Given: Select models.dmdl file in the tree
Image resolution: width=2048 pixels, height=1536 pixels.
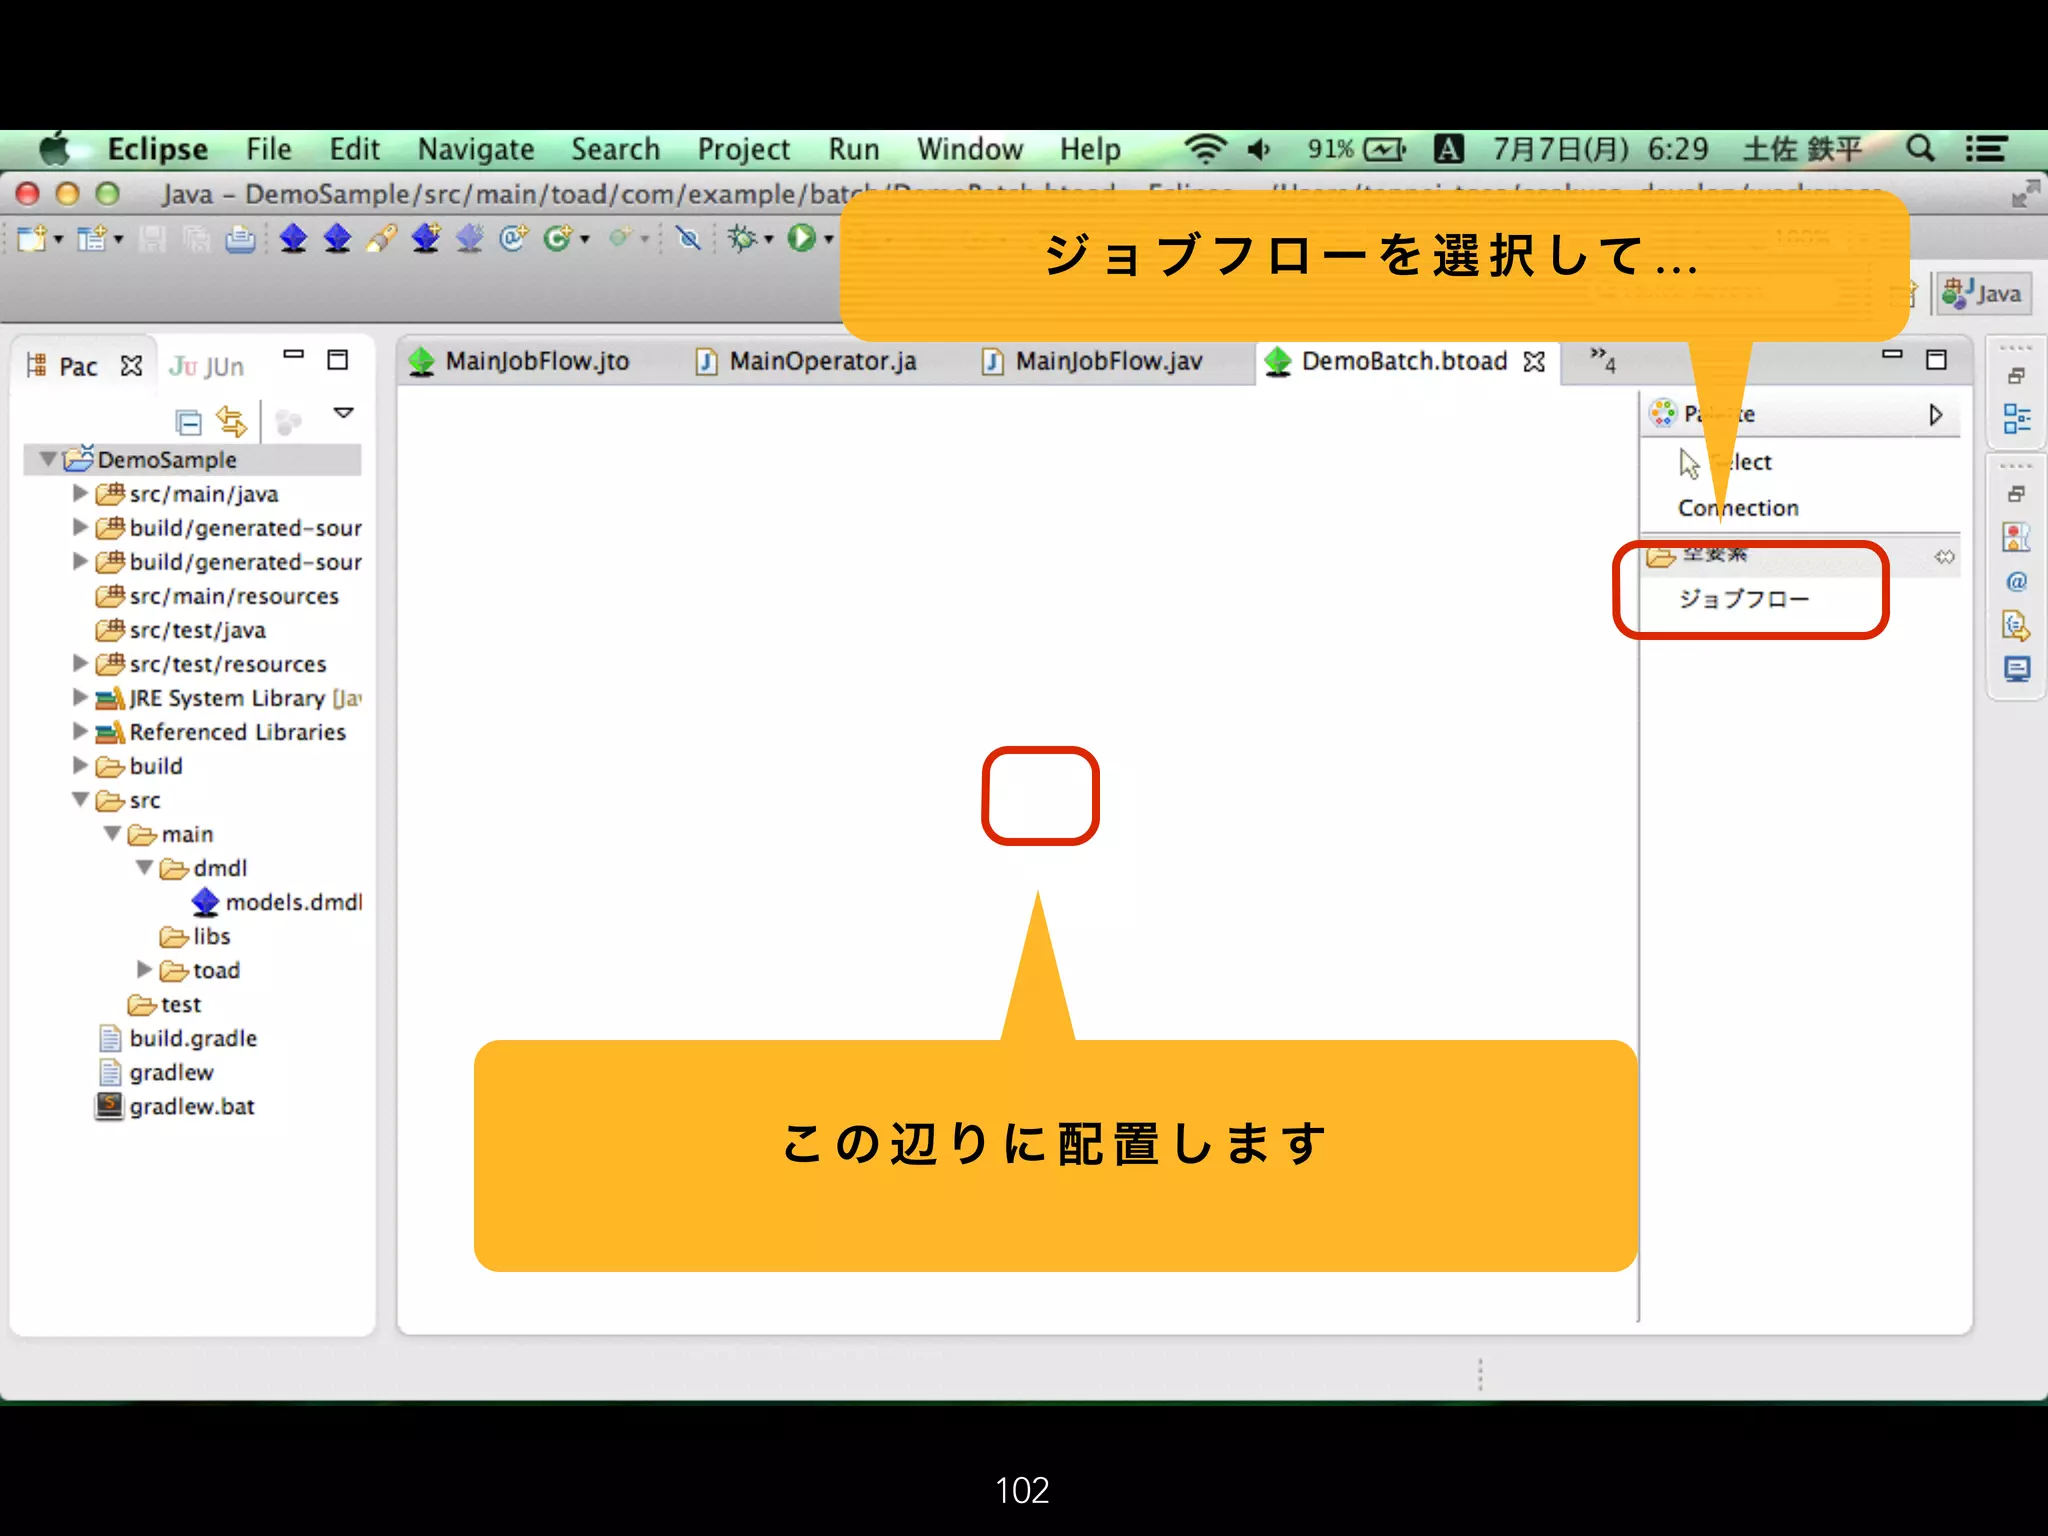Looking at the screenshot, I should [293, 902].
